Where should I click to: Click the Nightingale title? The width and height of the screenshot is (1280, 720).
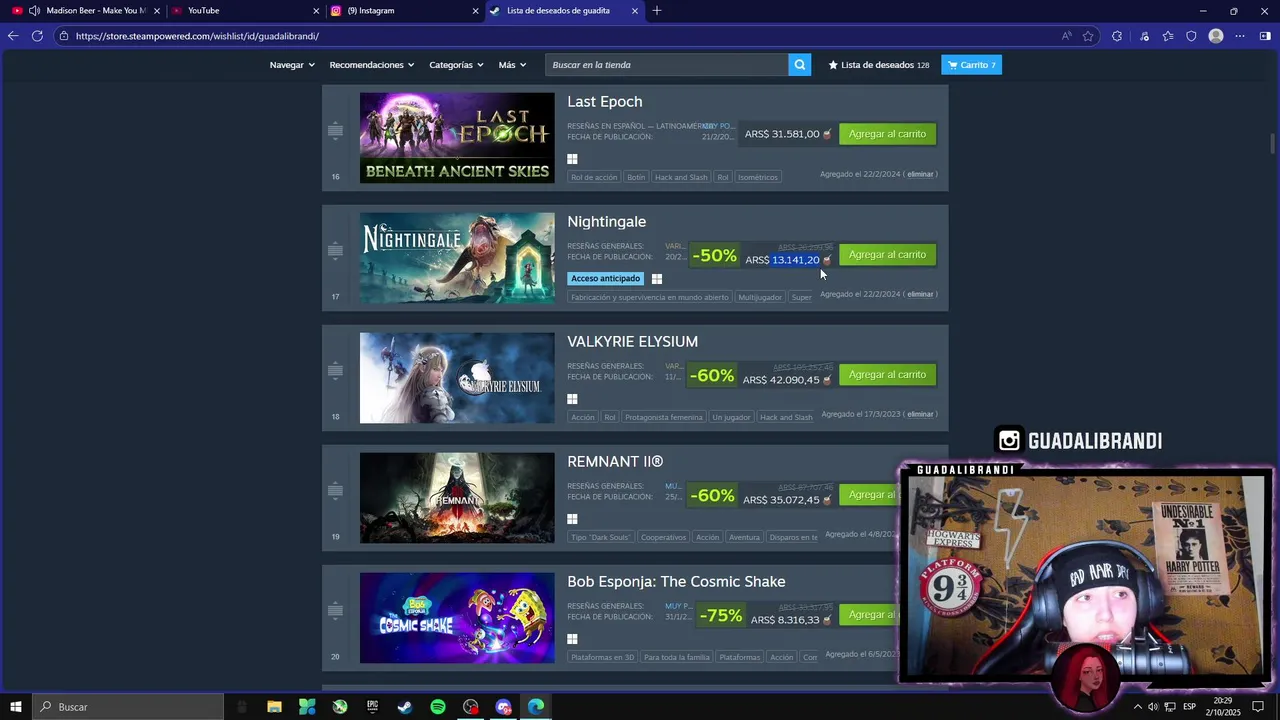tap(607, 222)
